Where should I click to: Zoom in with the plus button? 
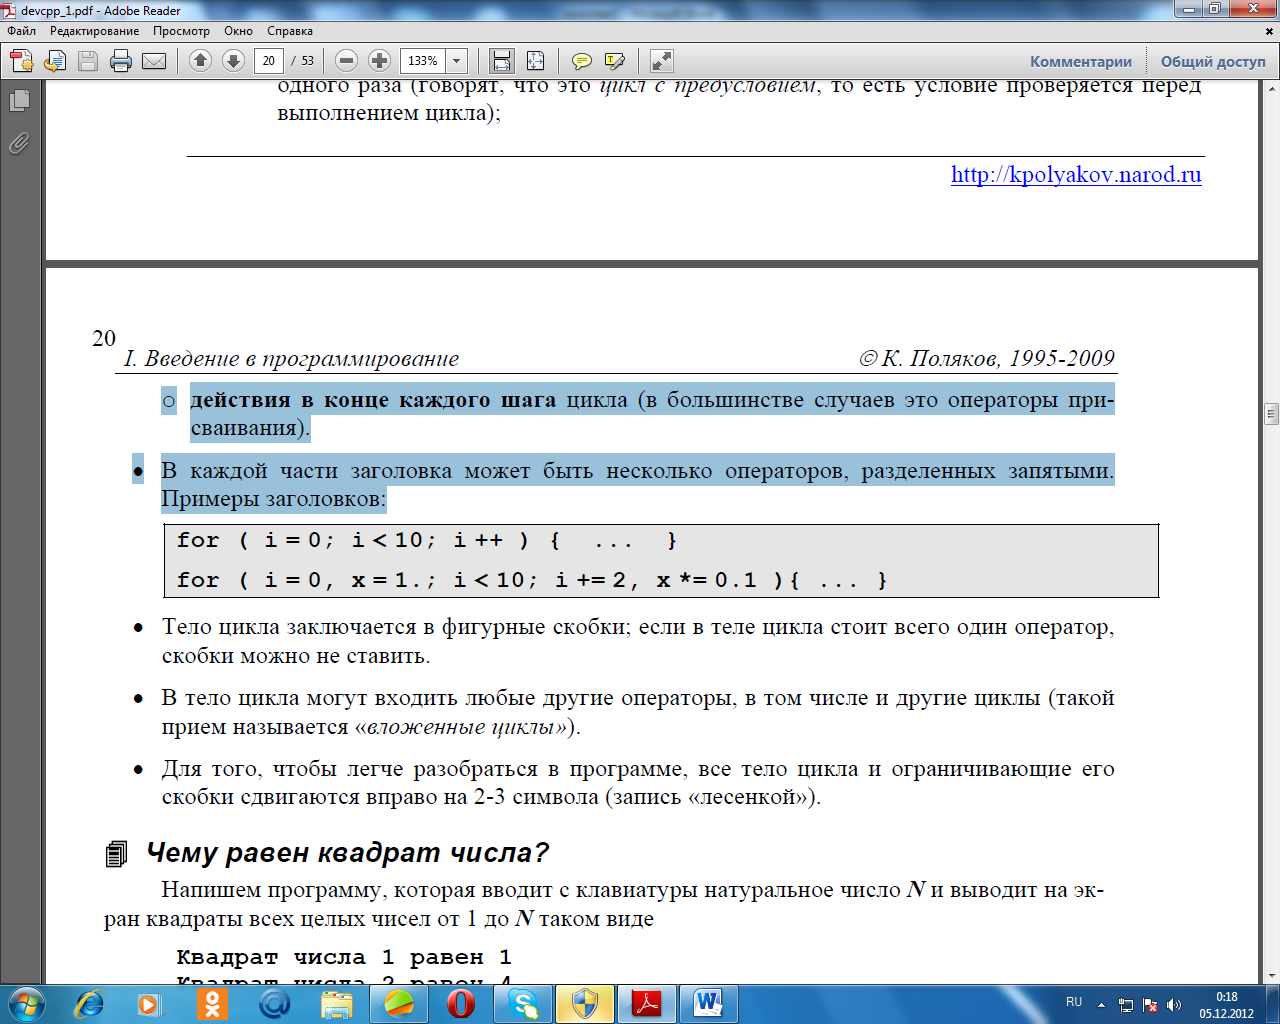[x=379, y=61]
